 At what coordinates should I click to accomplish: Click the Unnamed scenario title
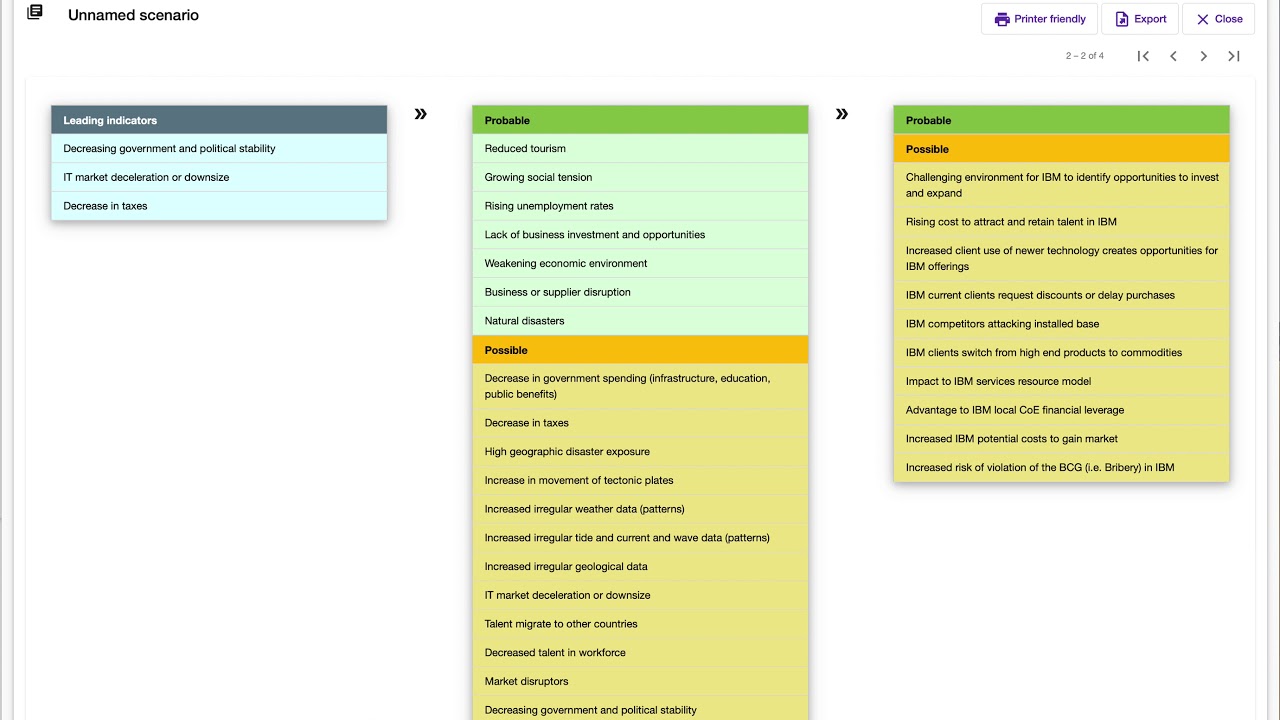[133, 15]
